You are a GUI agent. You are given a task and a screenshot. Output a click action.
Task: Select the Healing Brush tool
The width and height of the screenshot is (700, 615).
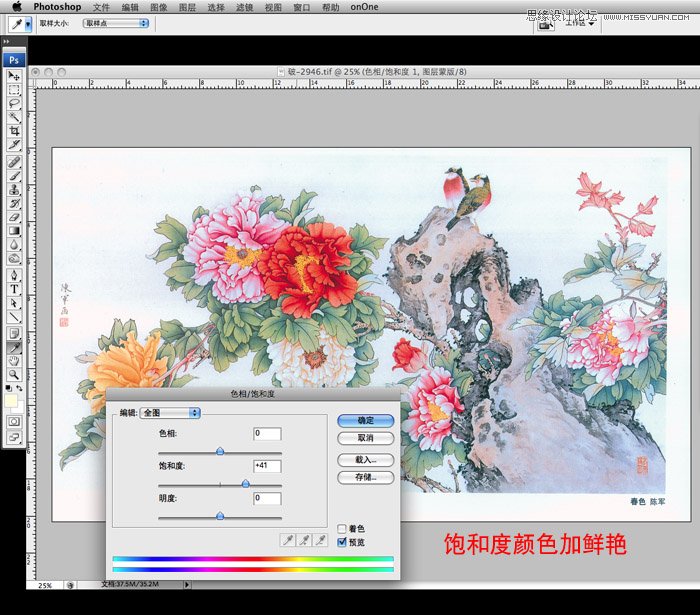click(14, 162)
